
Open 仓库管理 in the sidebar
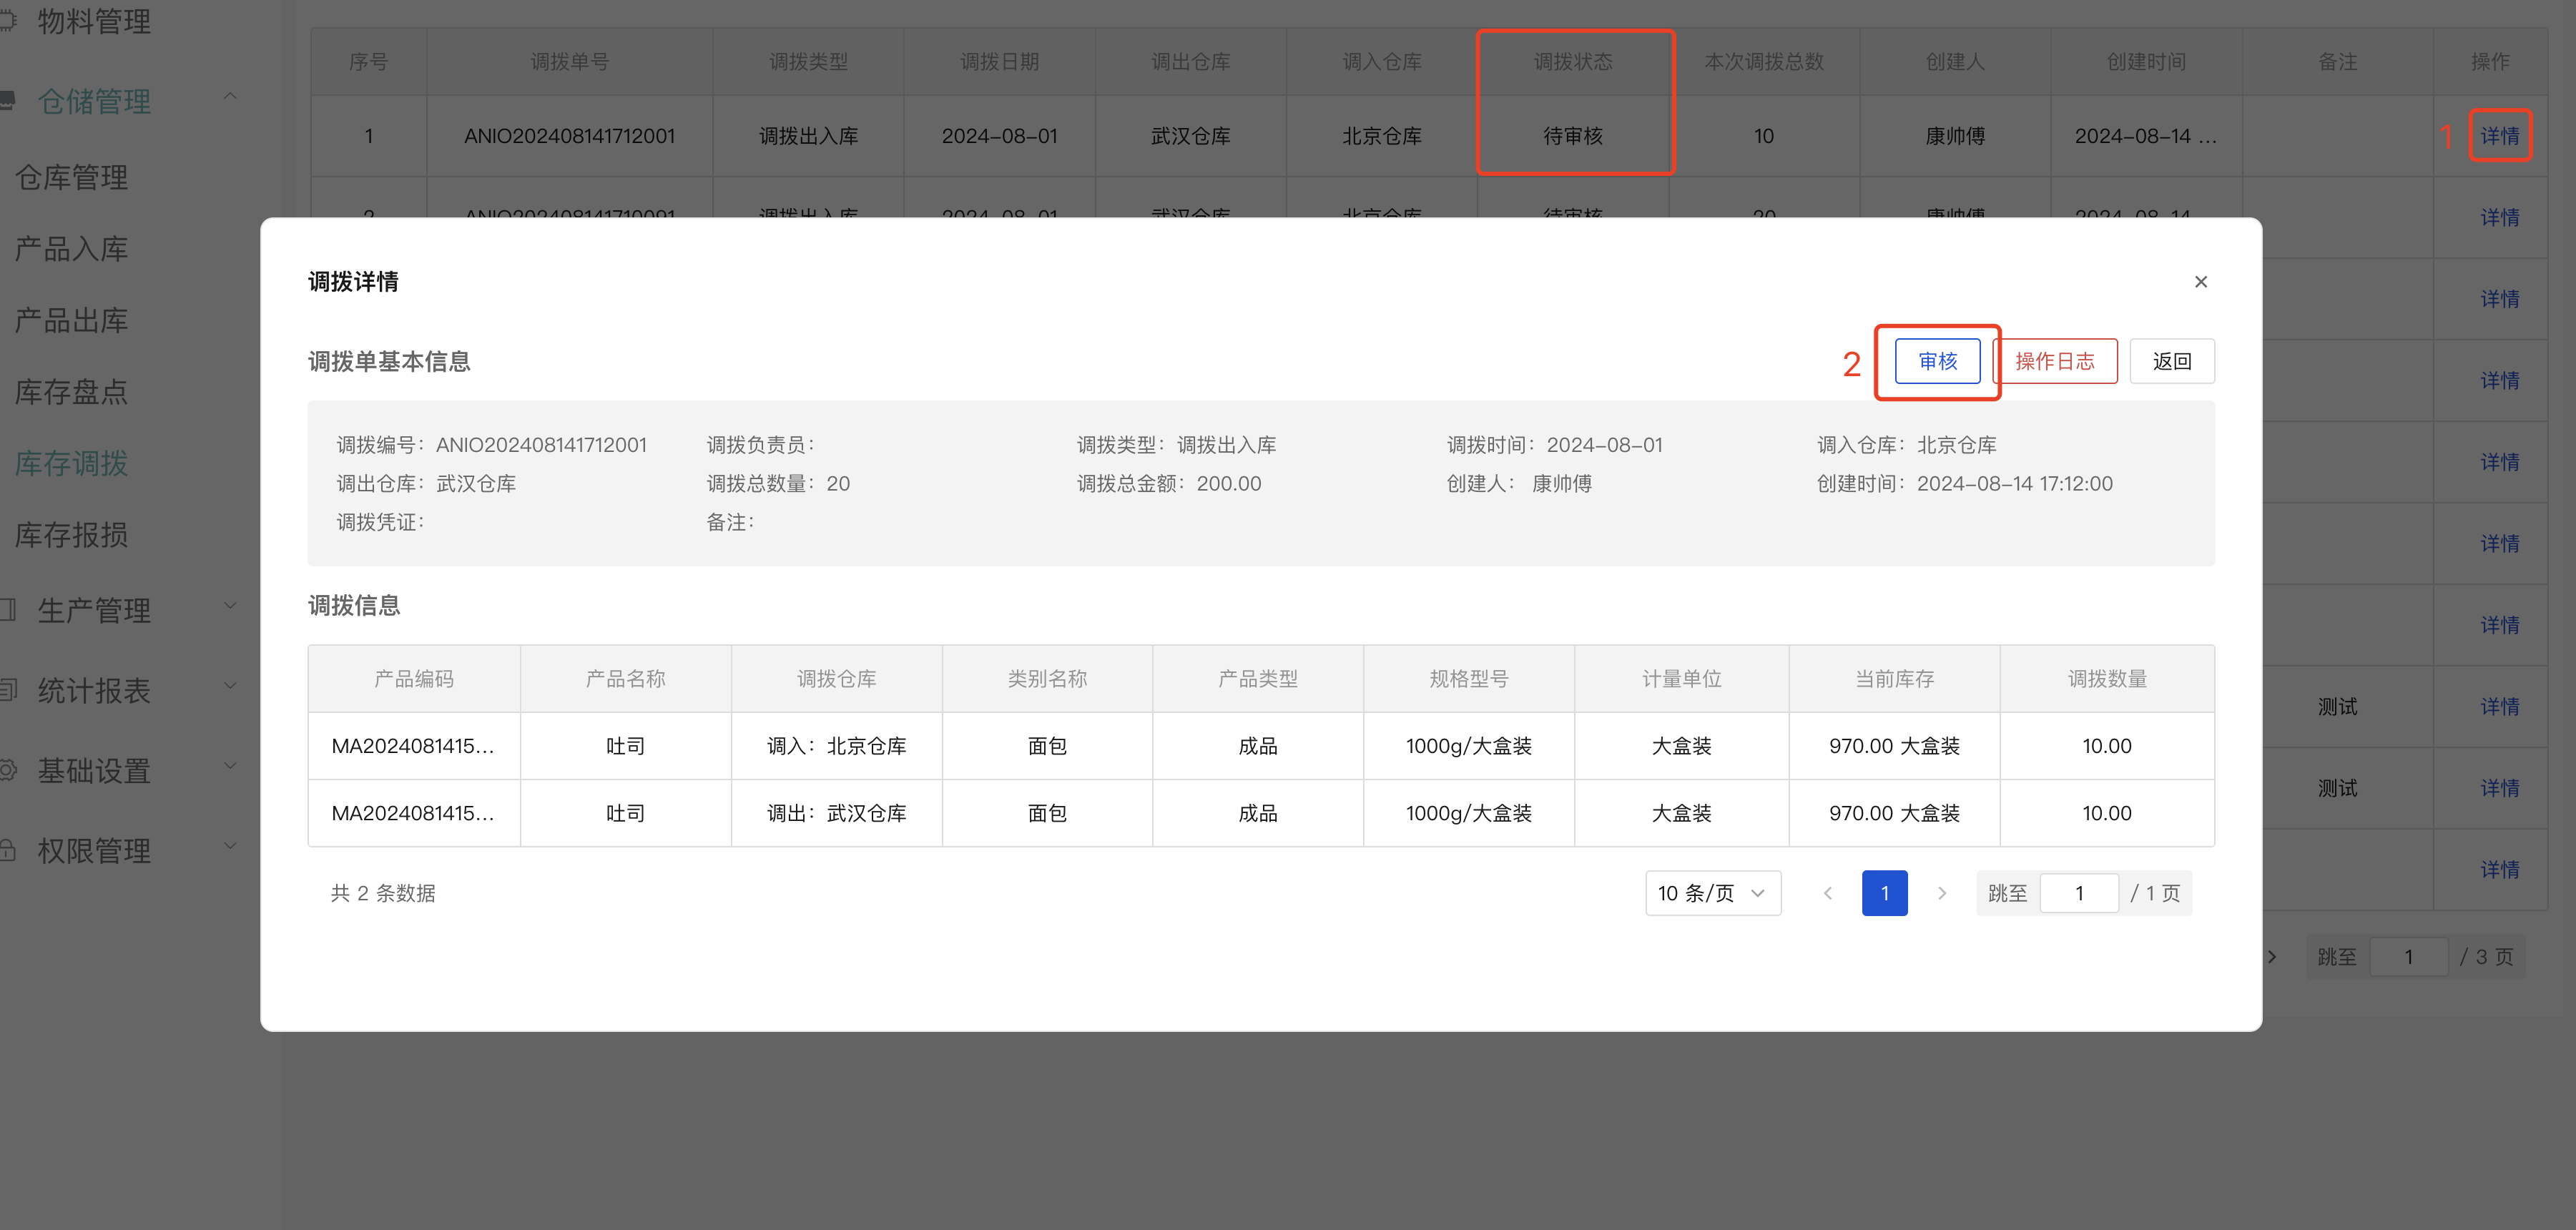71,178
